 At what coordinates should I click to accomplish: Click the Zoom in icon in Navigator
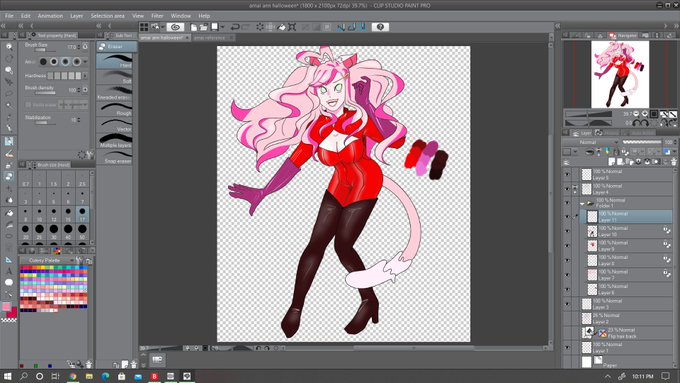[644, 114]
